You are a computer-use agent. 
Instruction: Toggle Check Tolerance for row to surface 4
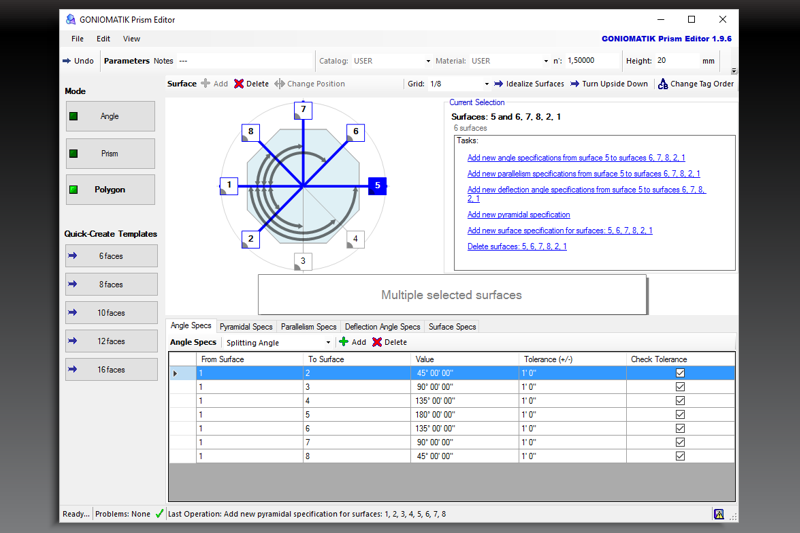(680, 400)
